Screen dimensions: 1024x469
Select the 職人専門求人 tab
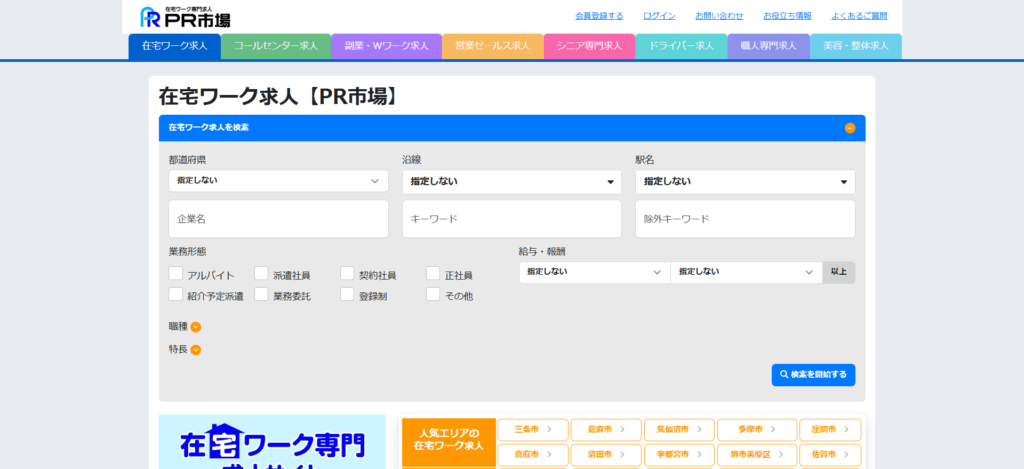tap(769, 46)
